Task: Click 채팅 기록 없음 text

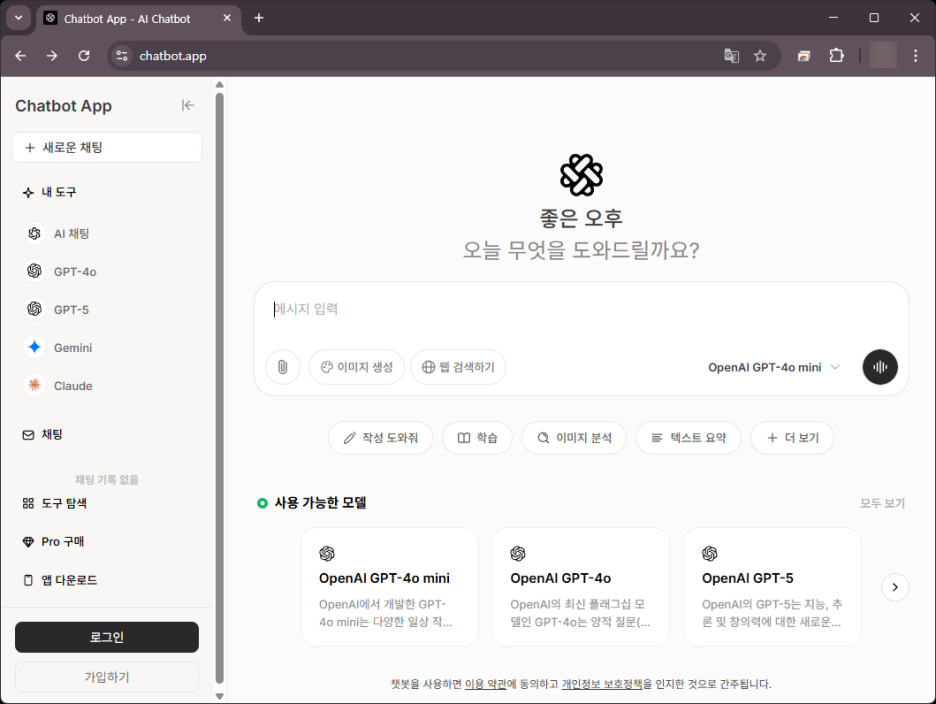Action: (107, 479)
